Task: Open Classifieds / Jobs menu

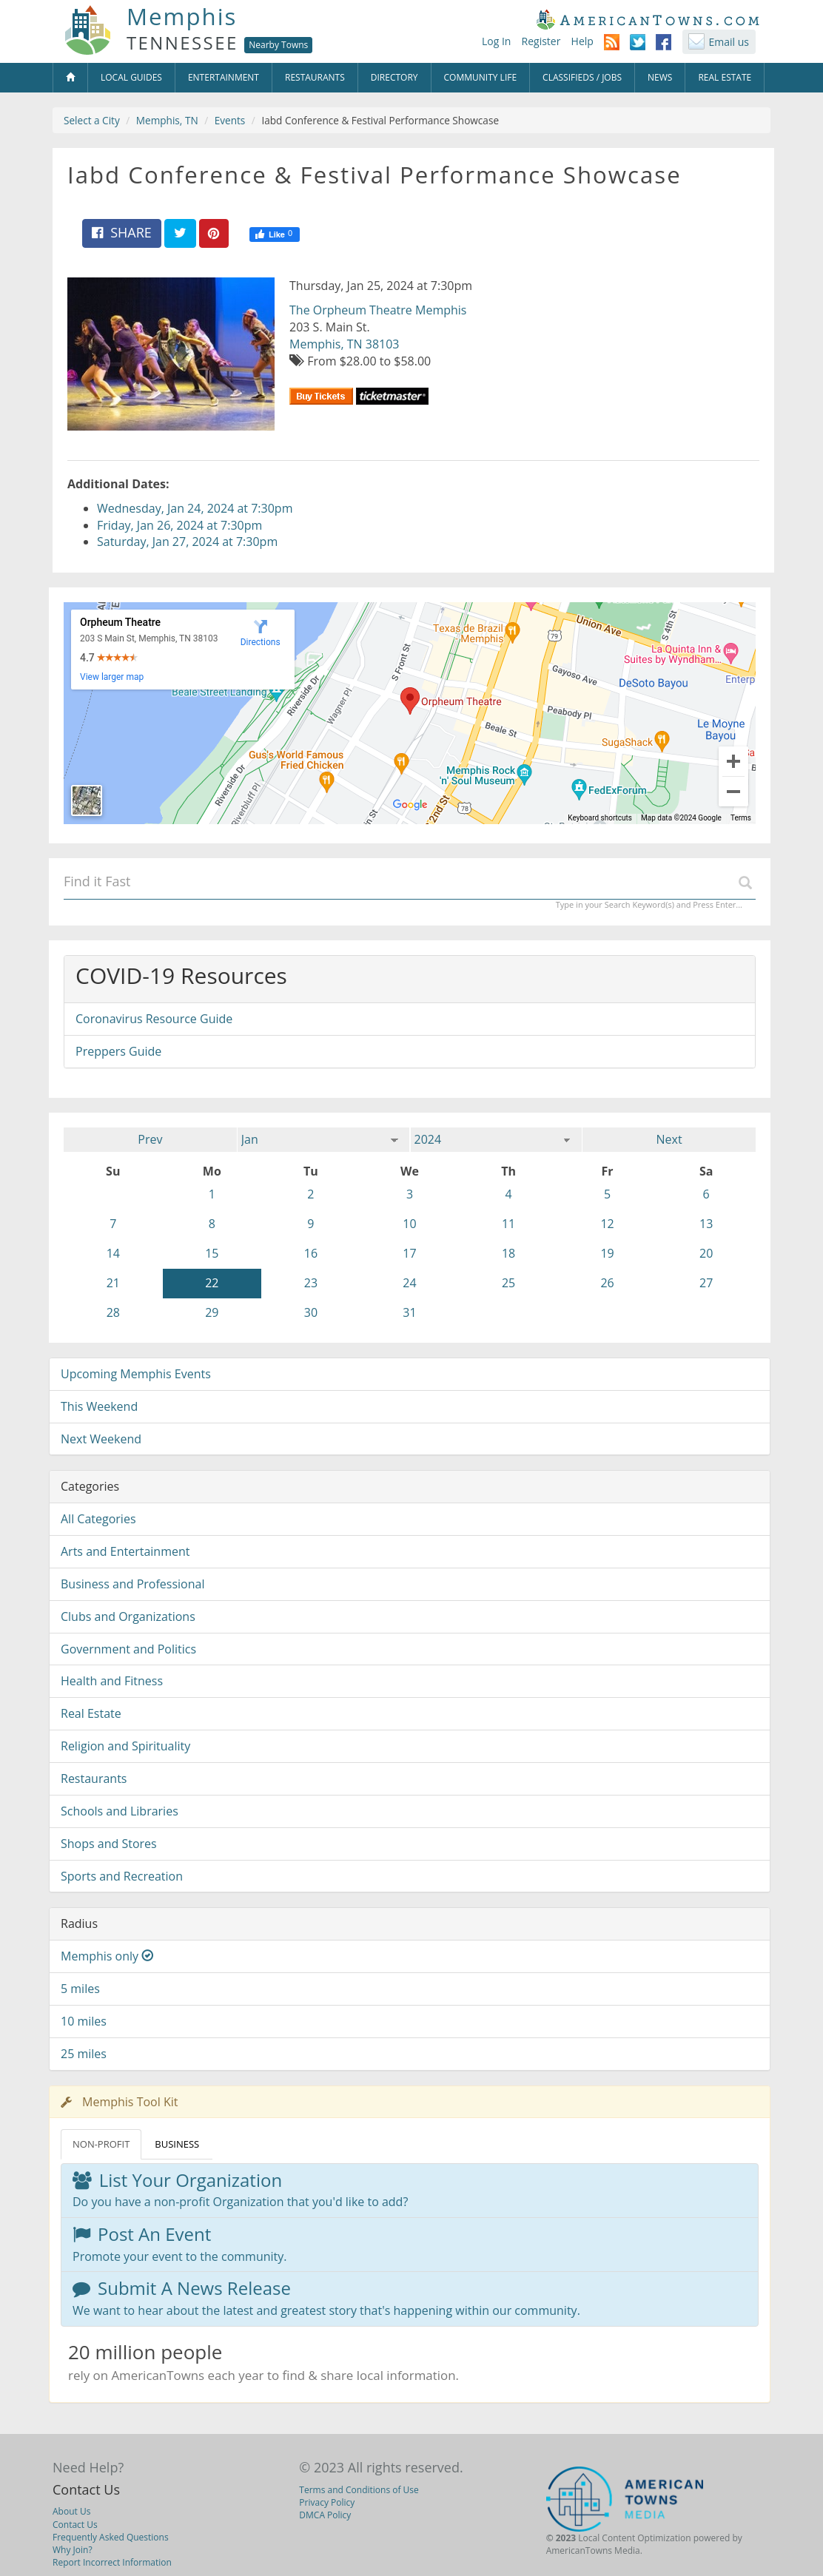Action: tap(582, 78)
